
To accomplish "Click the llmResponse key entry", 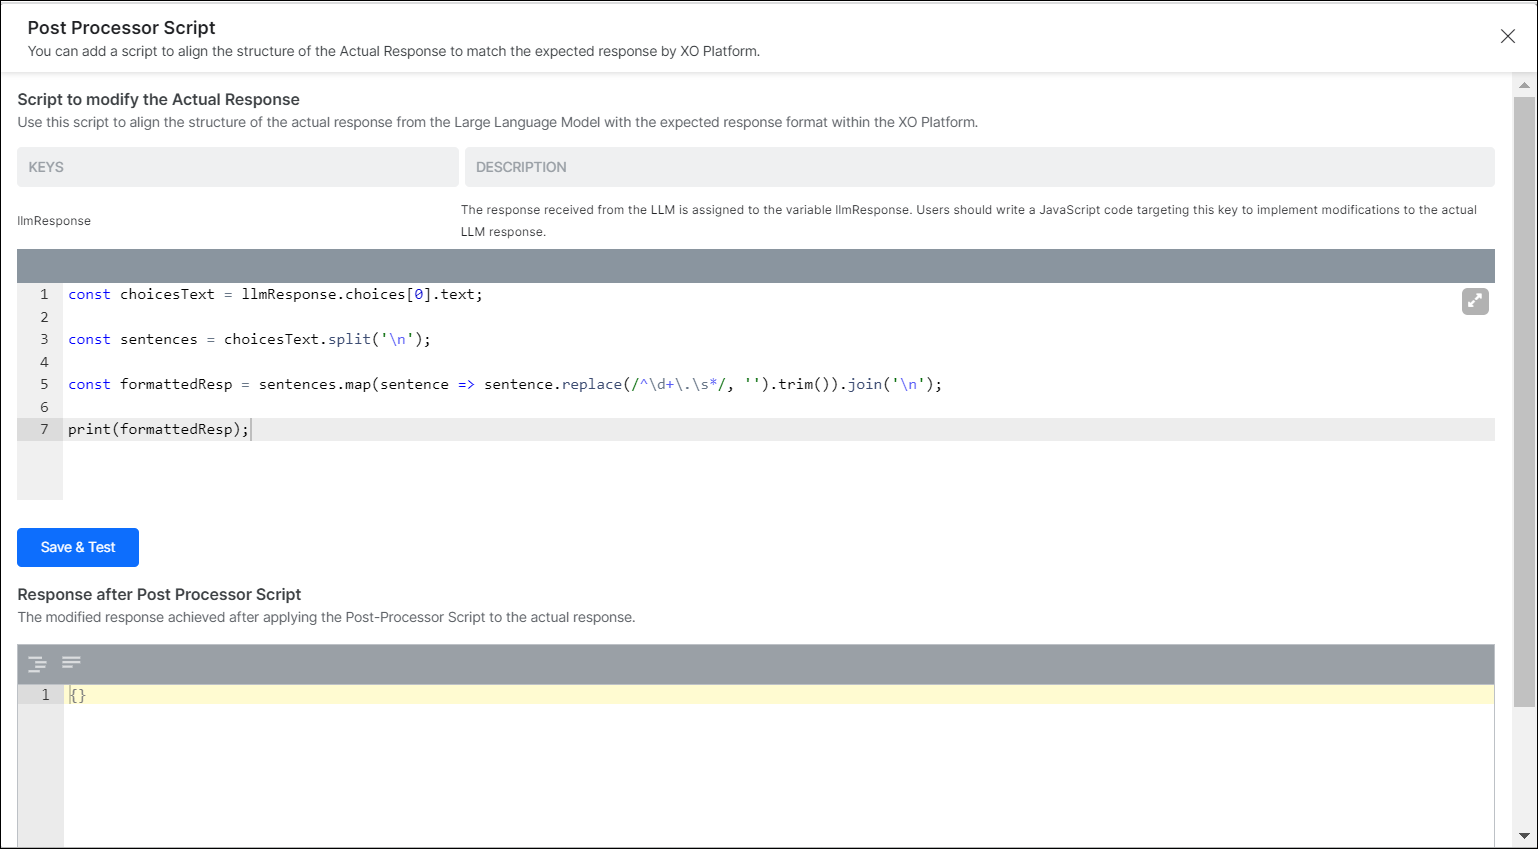I will [54, 220].
